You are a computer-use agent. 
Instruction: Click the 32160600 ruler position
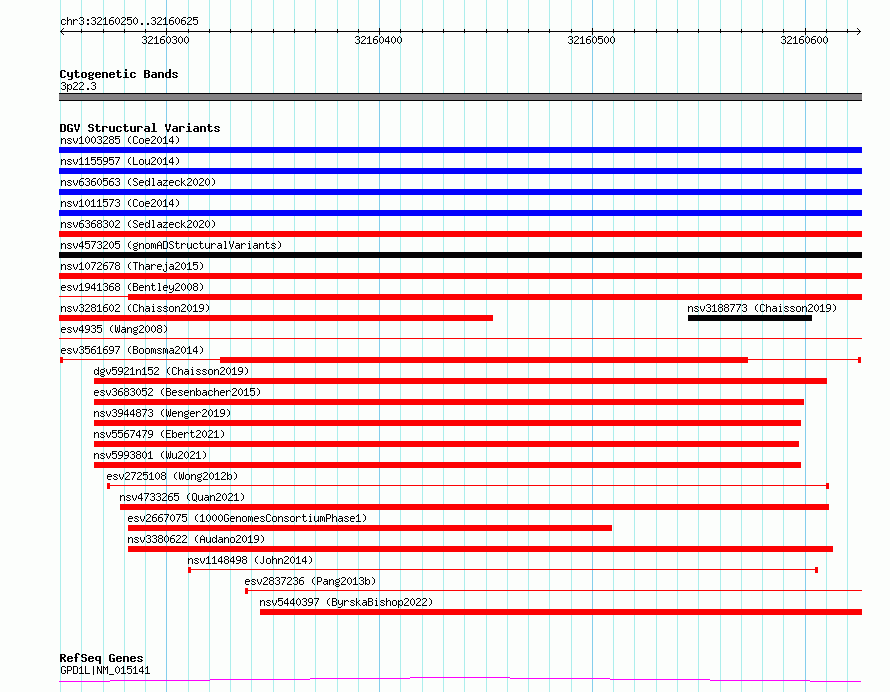click(x=804, y=40)
